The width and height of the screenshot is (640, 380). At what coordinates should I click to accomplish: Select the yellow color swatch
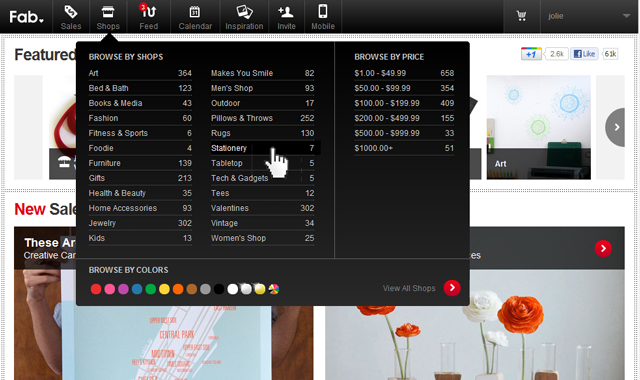coord(164,289)
